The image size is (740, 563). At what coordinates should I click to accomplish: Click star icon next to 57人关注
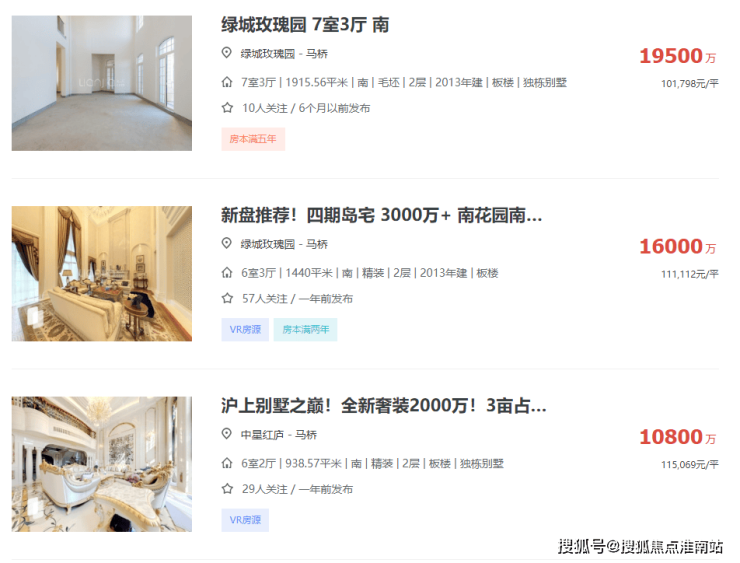click(227, 298)
